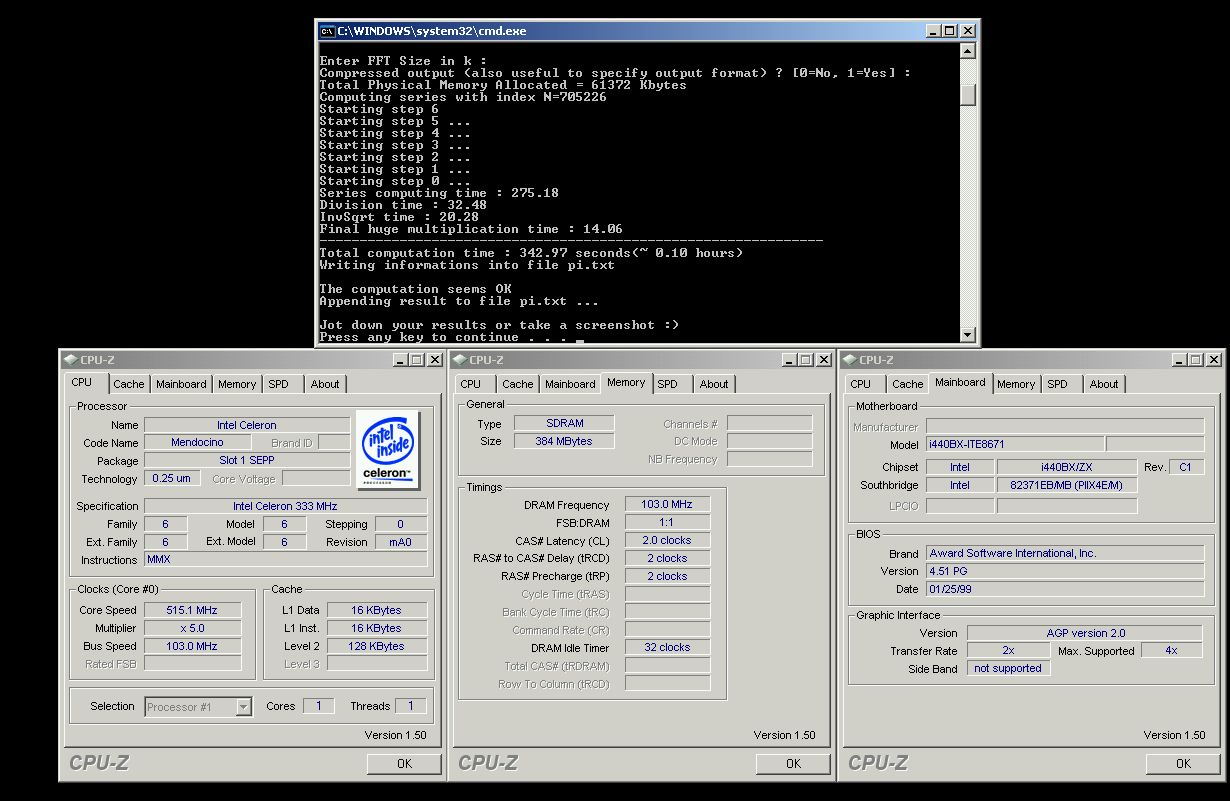Click the cmd.exe vertical scrollbar thumb
Screen dimensions: 1230x801
(x=968, y=94)
